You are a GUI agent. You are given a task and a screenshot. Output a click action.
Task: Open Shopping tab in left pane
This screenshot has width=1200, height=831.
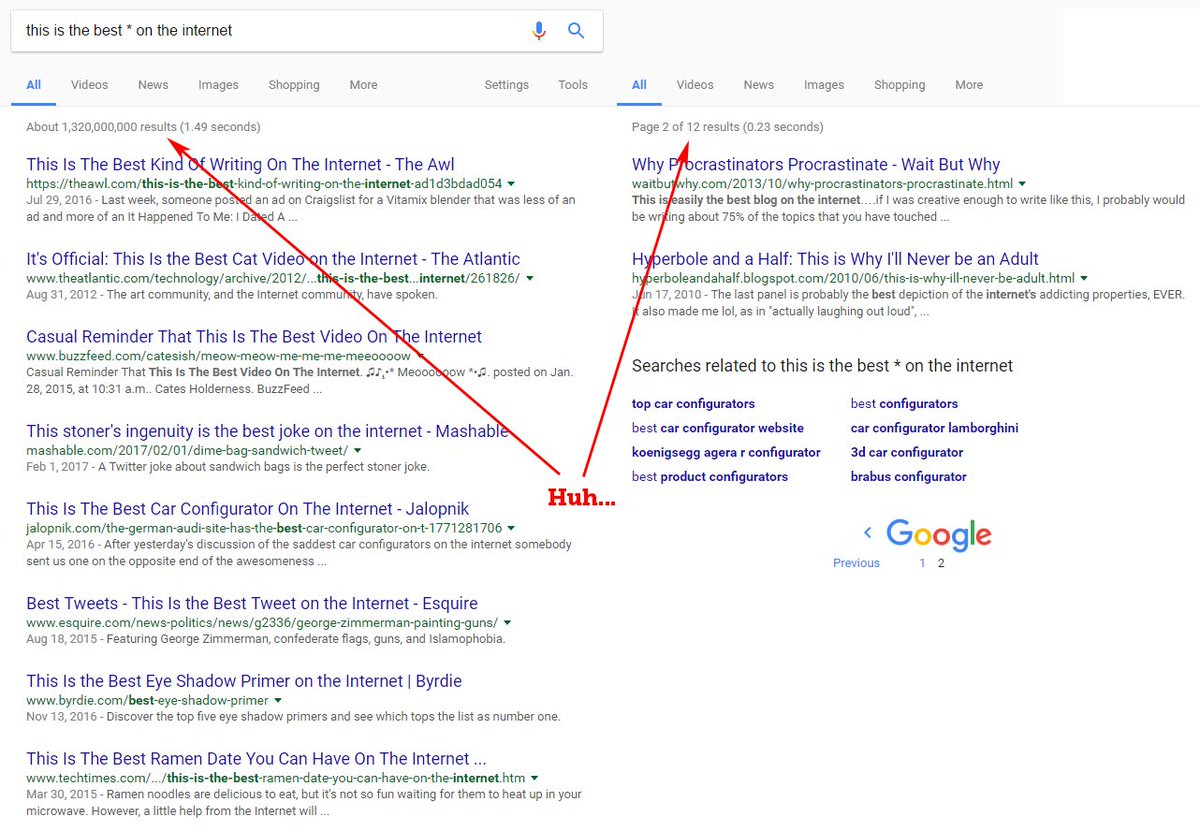point(294,85)
